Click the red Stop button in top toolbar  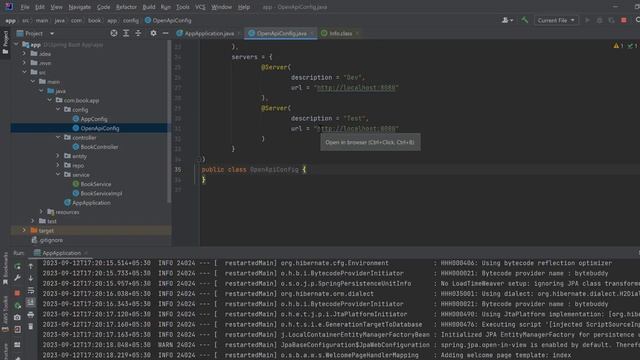(x=624, y=20)
